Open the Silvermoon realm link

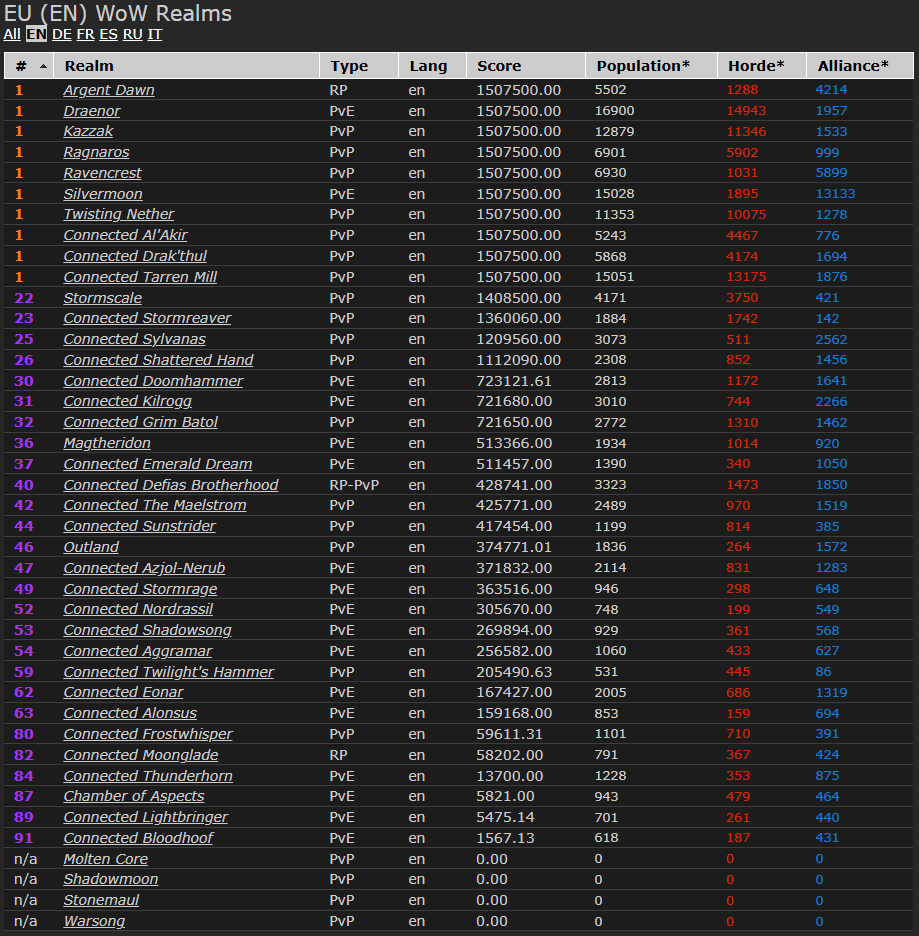click(103, 194)
